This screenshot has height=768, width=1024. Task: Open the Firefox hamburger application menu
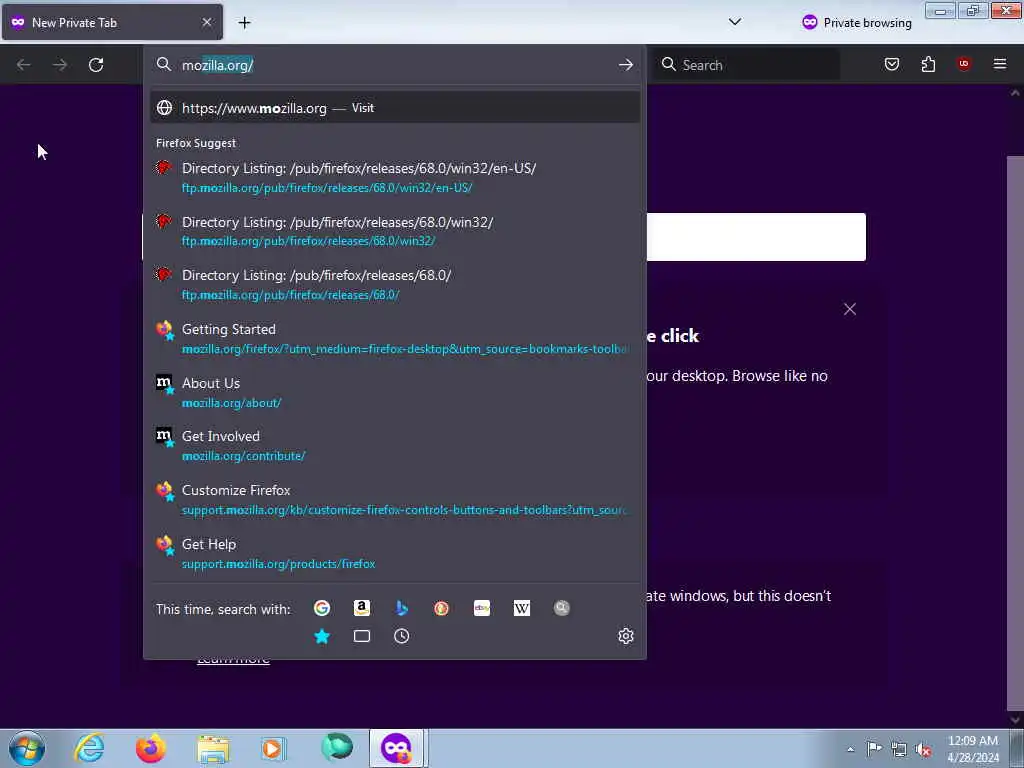(x=999, y=64)
